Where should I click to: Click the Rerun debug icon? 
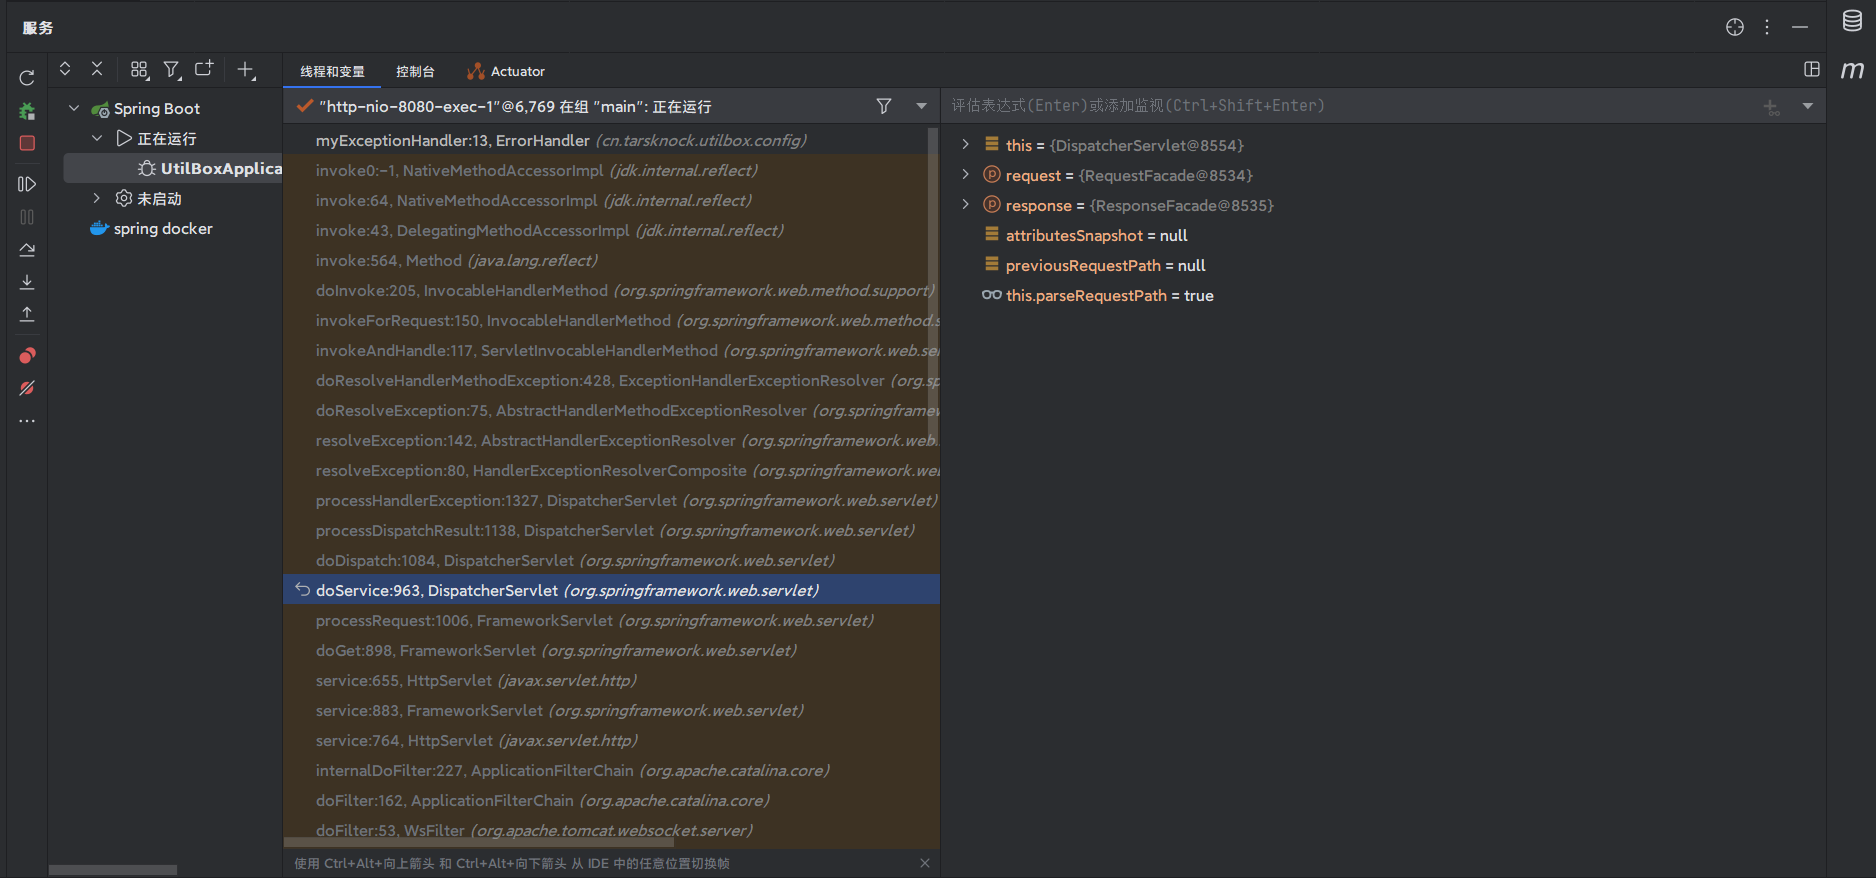[27, 78]
